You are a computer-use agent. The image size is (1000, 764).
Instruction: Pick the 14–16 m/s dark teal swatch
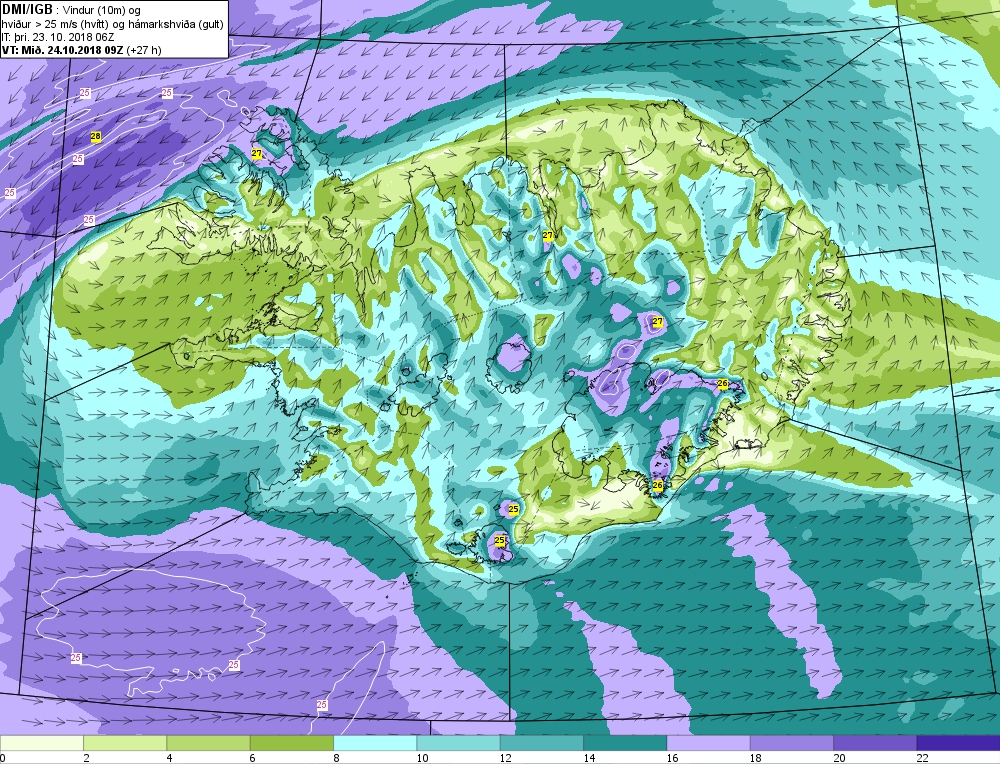point(625,743)
